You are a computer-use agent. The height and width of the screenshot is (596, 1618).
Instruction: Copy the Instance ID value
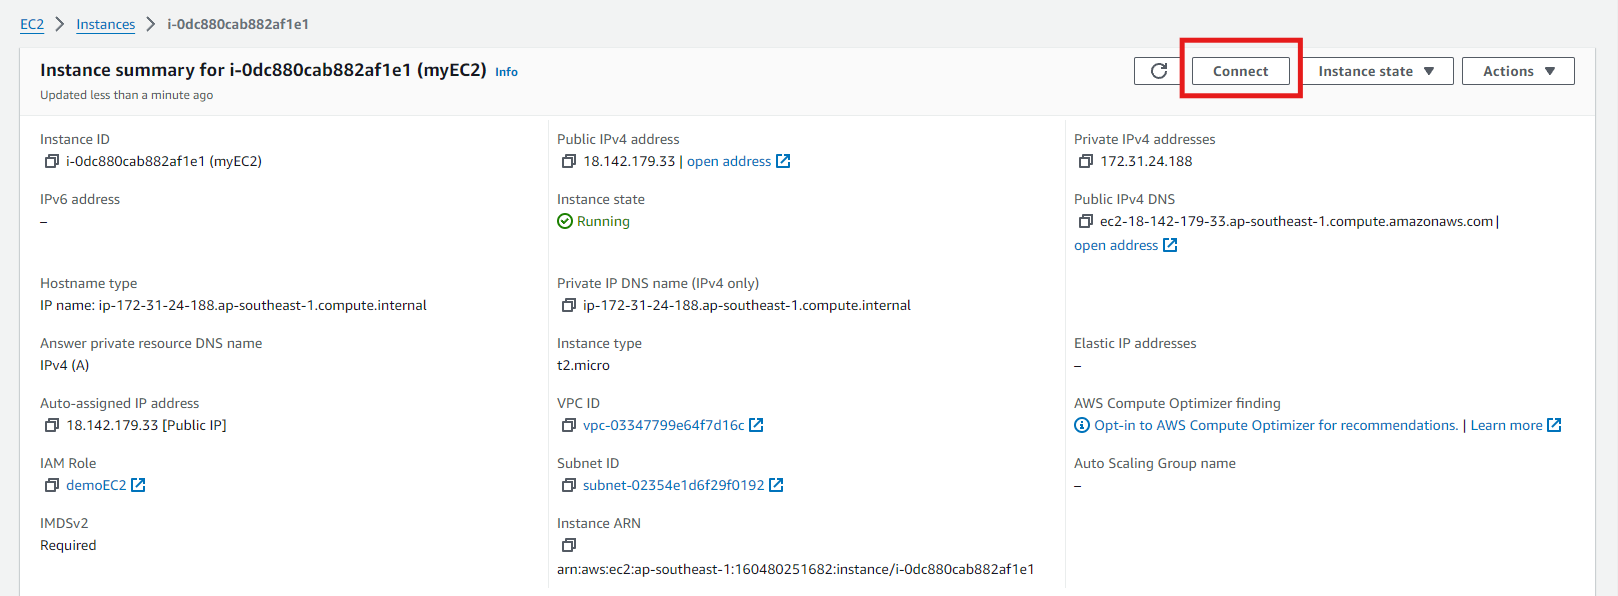[x=52, y=161]
